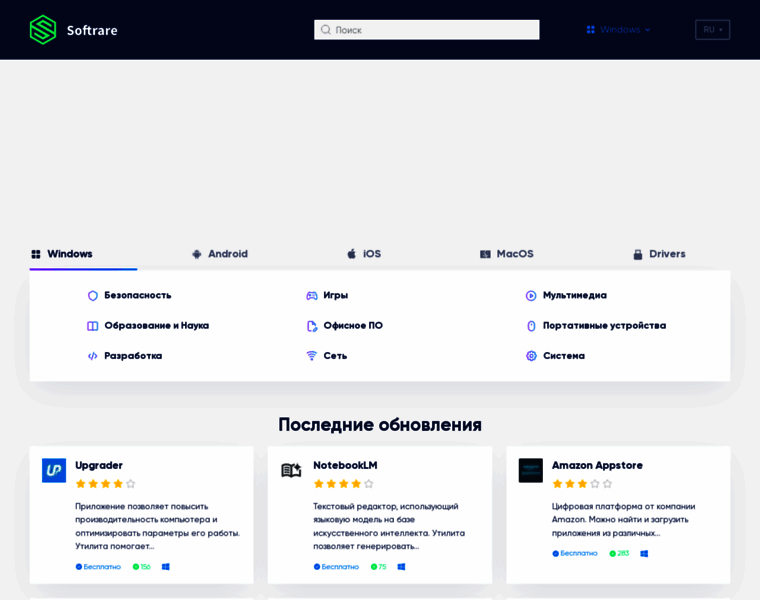
Task: Open the Softrare home link text
Action: [92, 30]
